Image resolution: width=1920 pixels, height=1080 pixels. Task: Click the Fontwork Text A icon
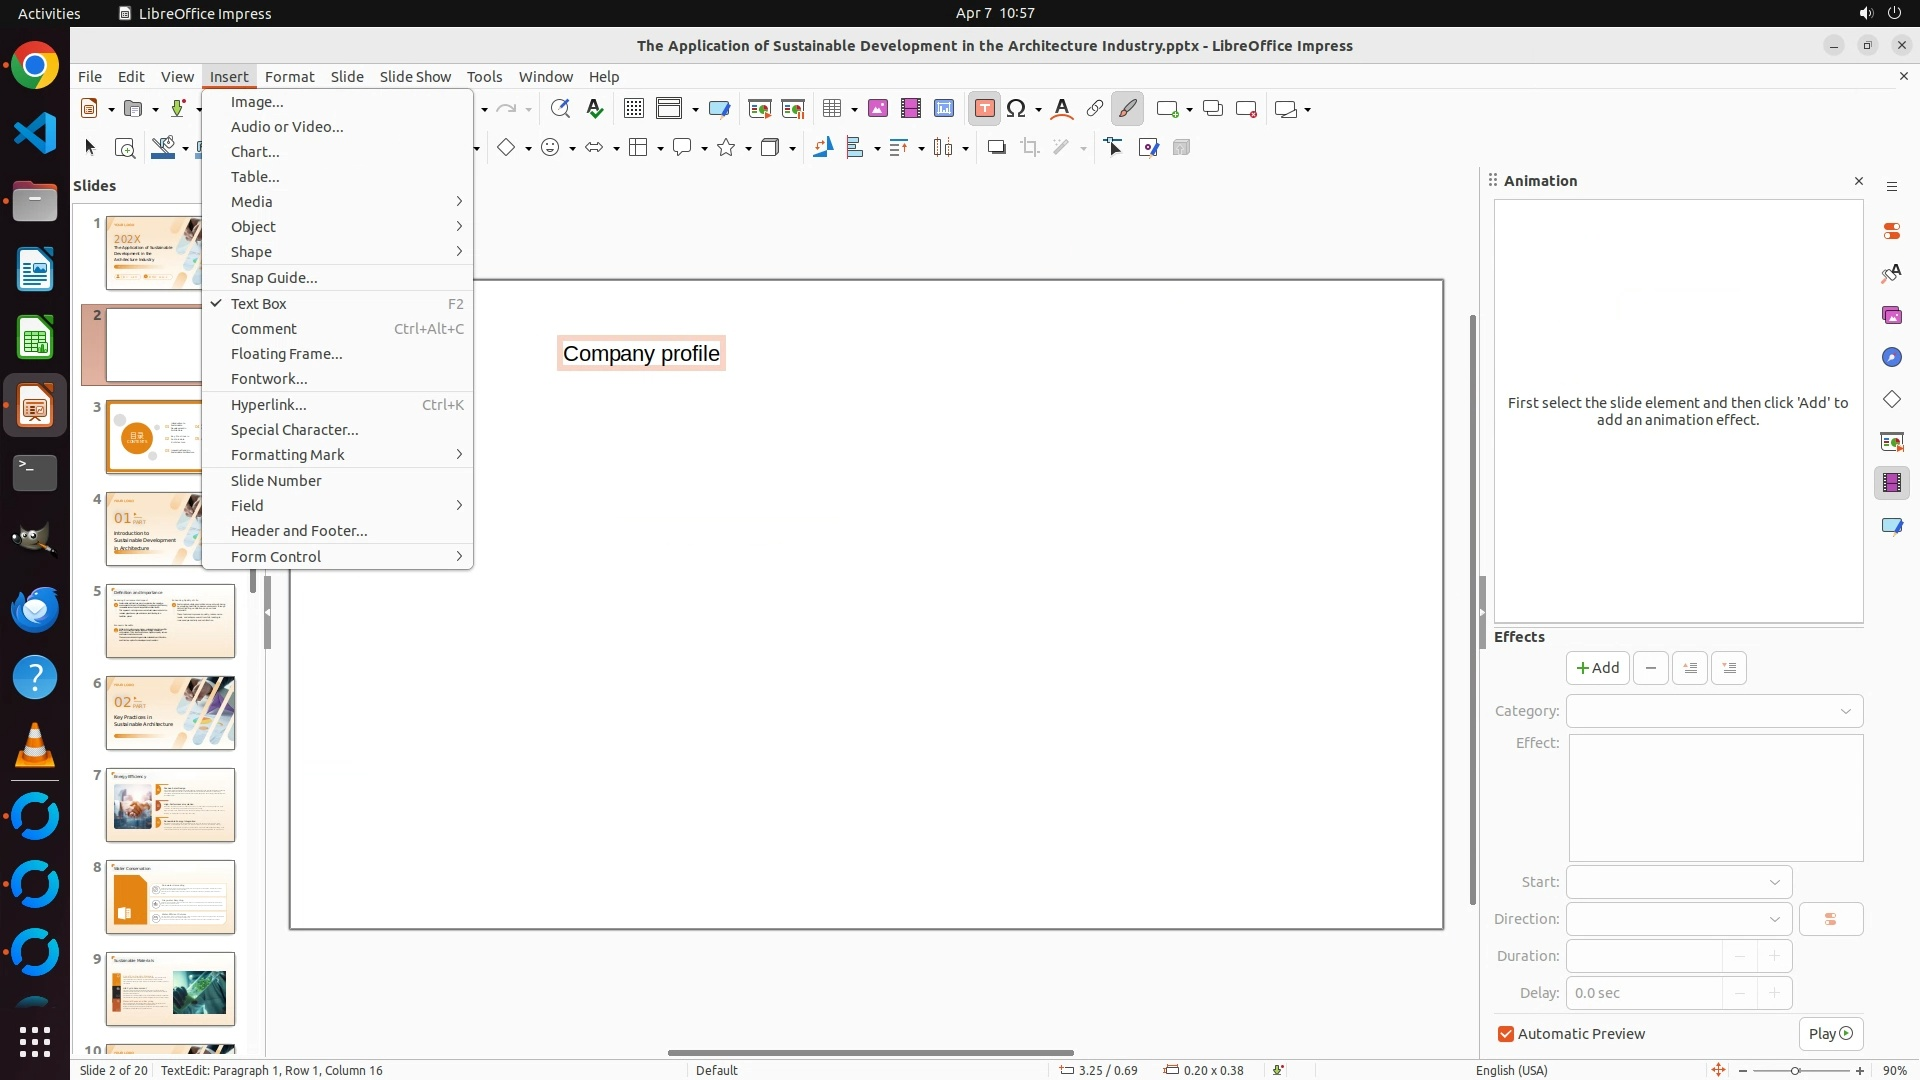(1062, 109)
